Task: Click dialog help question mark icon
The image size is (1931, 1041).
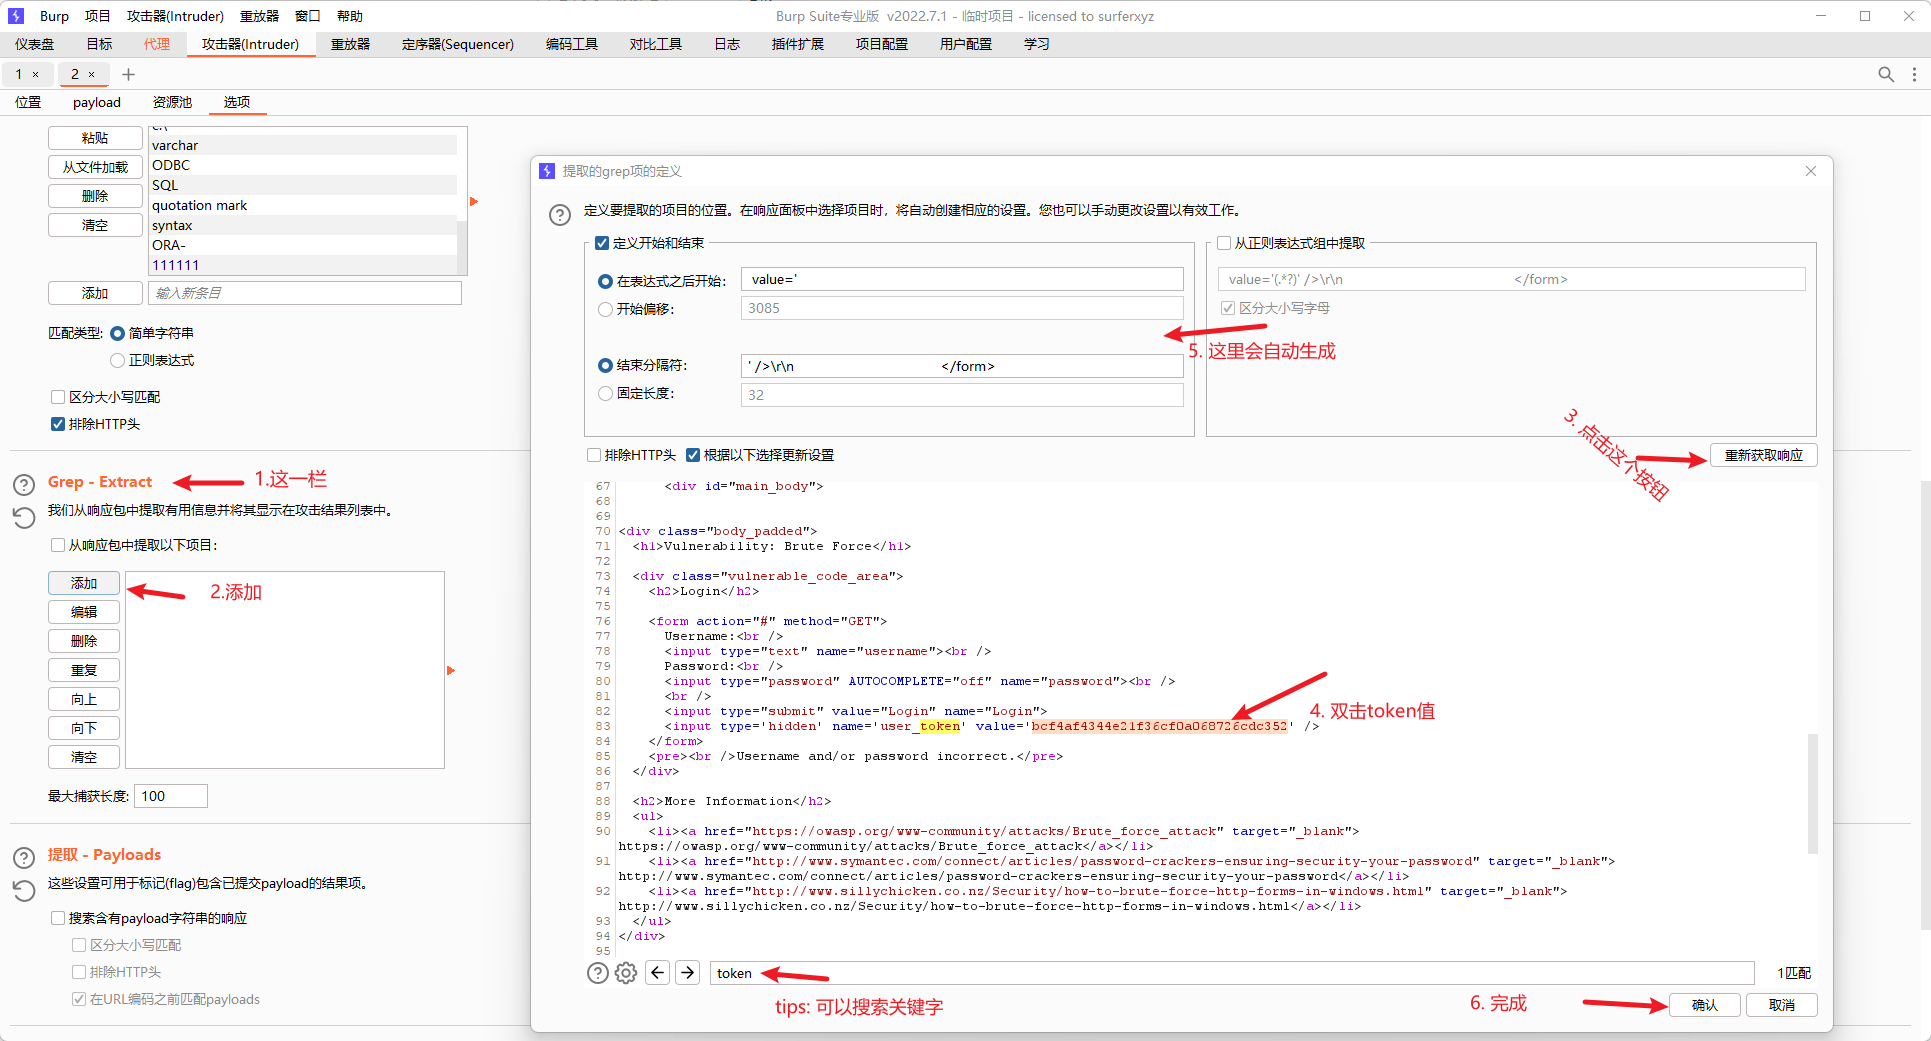Action: pos(560,214)
